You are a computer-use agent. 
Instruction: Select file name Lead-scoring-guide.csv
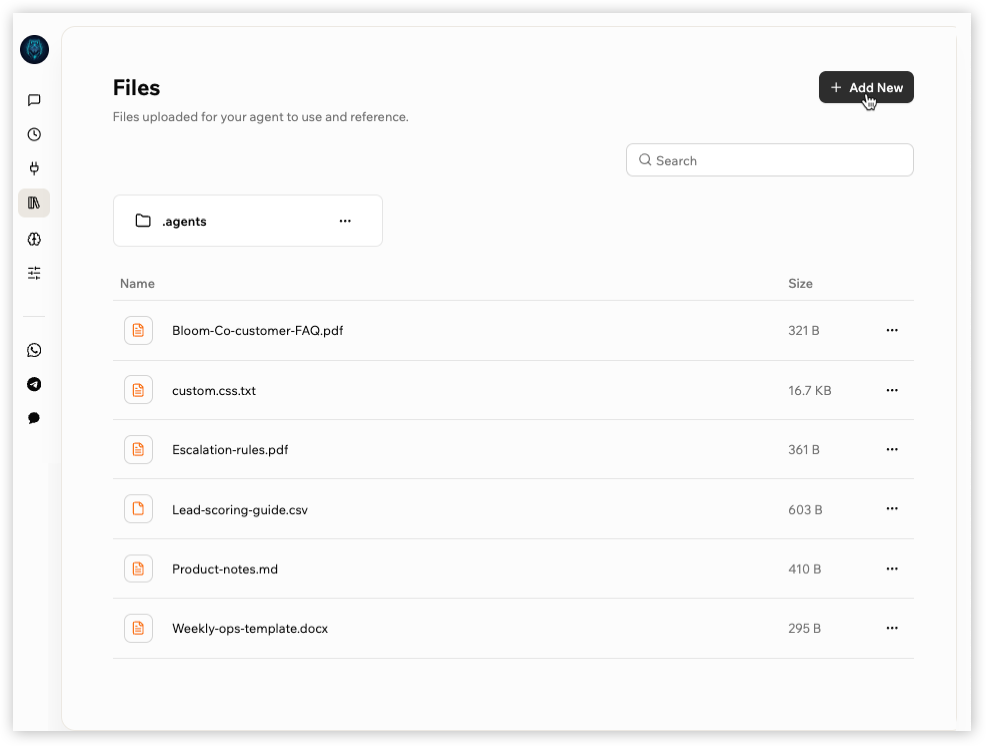240,509
